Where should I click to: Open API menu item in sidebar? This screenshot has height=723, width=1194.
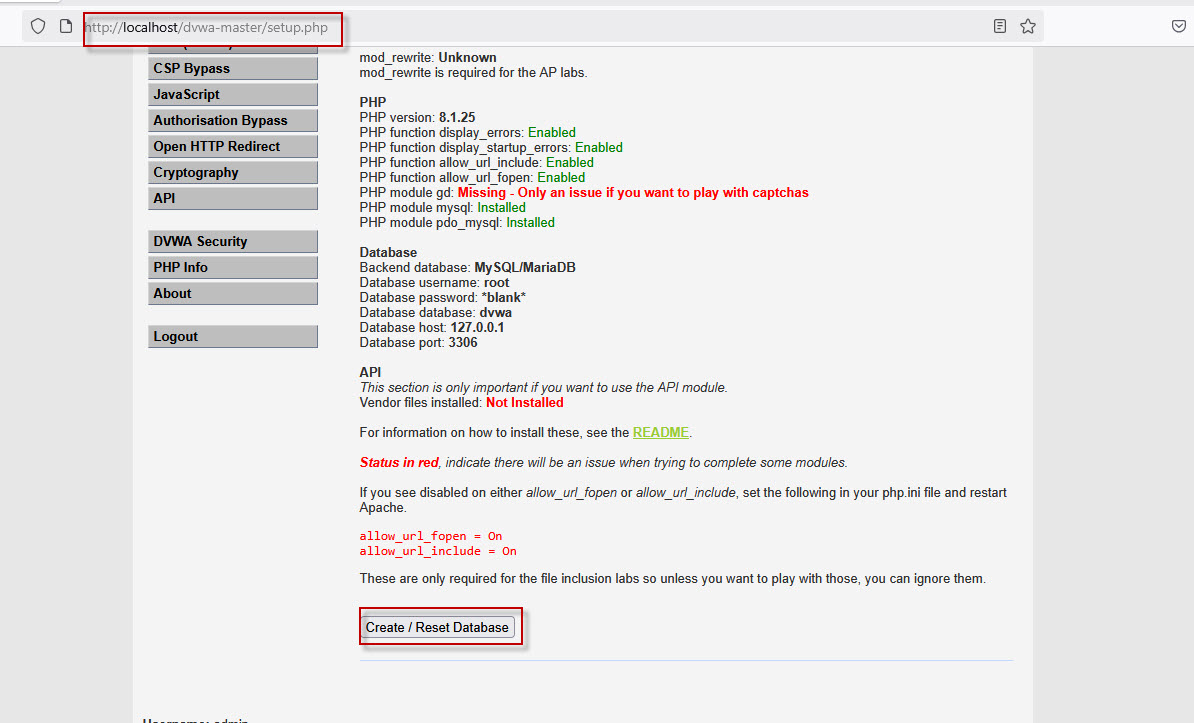click(233, 198)
